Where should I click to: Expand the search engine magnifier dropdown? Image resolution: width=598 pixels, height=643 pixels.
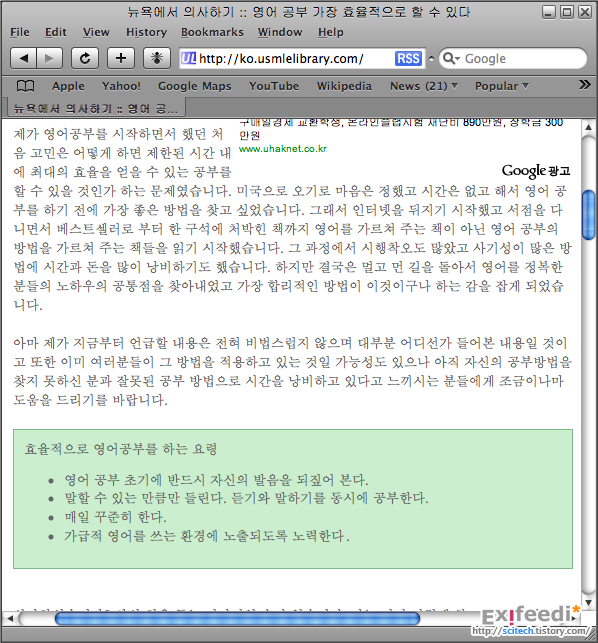tap(452, 59)
